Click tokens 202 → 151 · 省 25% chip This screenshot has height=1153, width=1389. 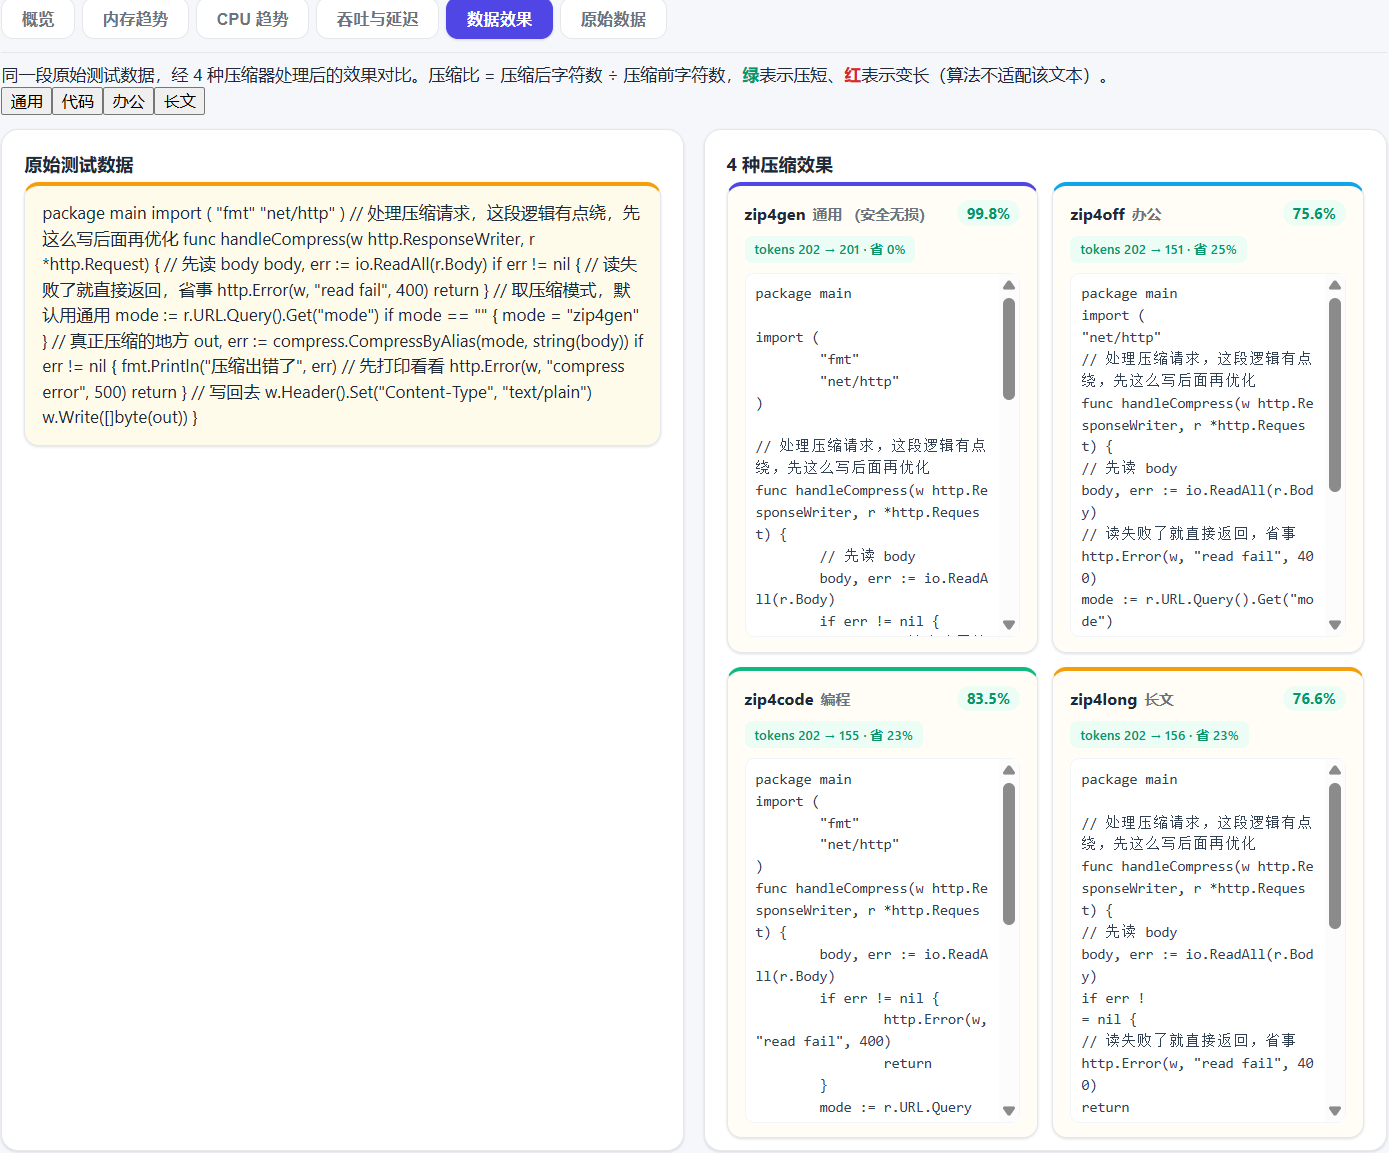1158,250
